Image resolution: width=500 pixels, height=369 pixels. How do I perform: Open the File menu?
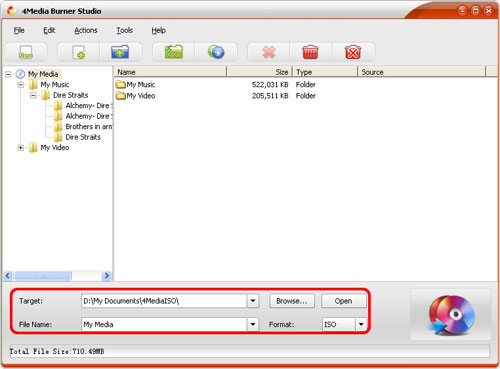pyautogui.click(x=19, y=30)
